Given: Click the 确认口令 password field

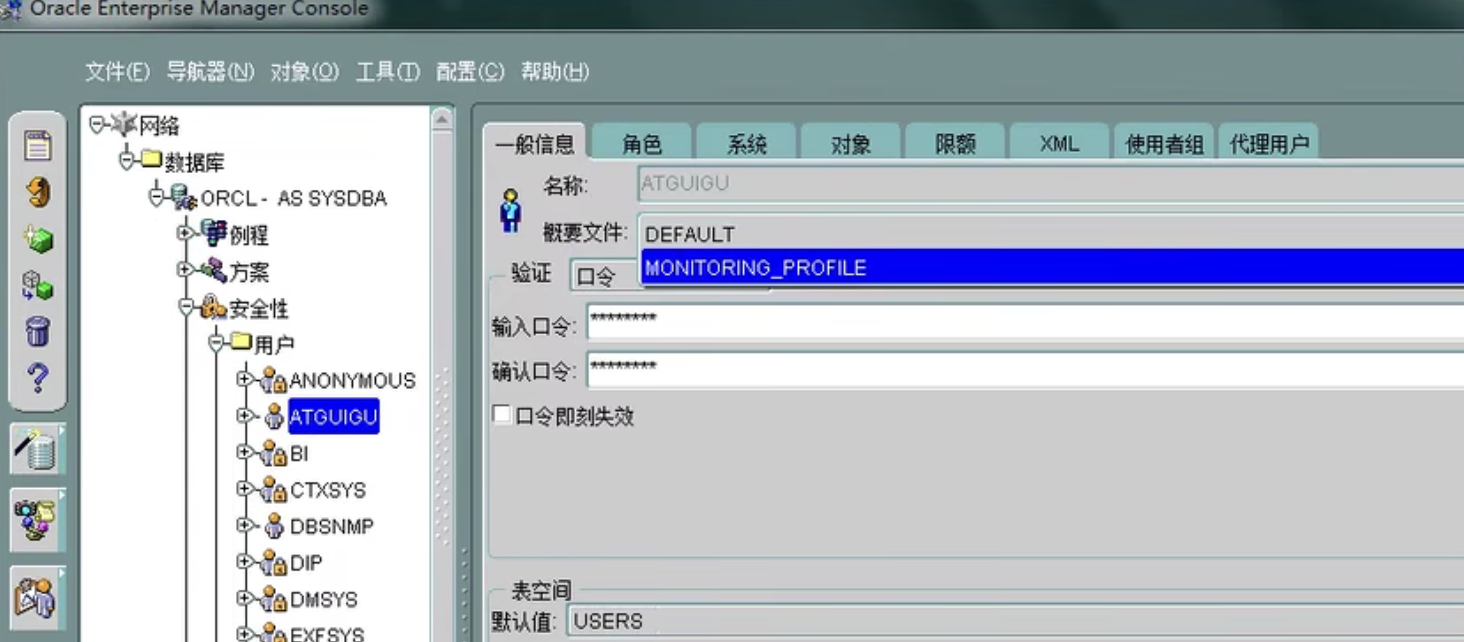Looking at the screenshot, I should point(1025,369).
